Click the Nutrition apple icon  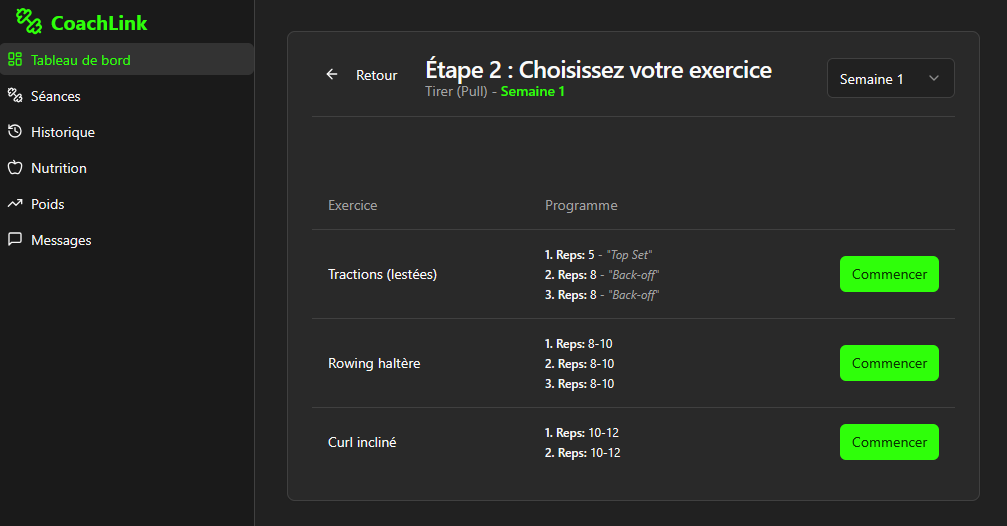tap(15, 168)
